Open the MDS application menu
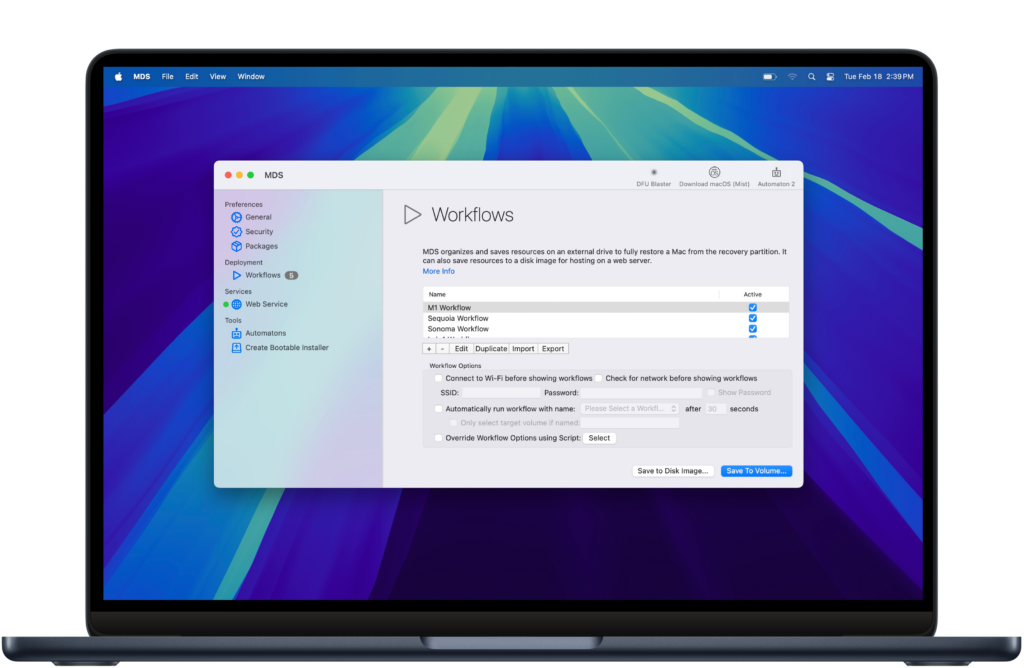This screenshot has height=668, width=1024. tap(142, 76)
